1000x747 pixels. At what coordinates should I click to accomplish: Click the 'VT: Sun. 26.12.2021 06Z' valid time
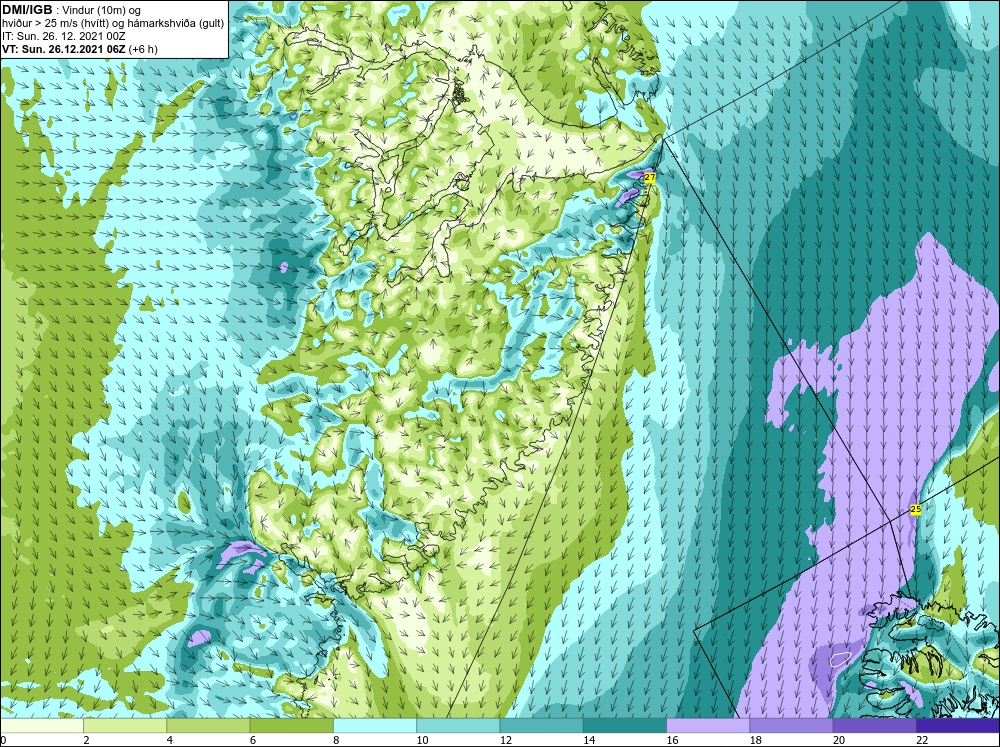64,48
